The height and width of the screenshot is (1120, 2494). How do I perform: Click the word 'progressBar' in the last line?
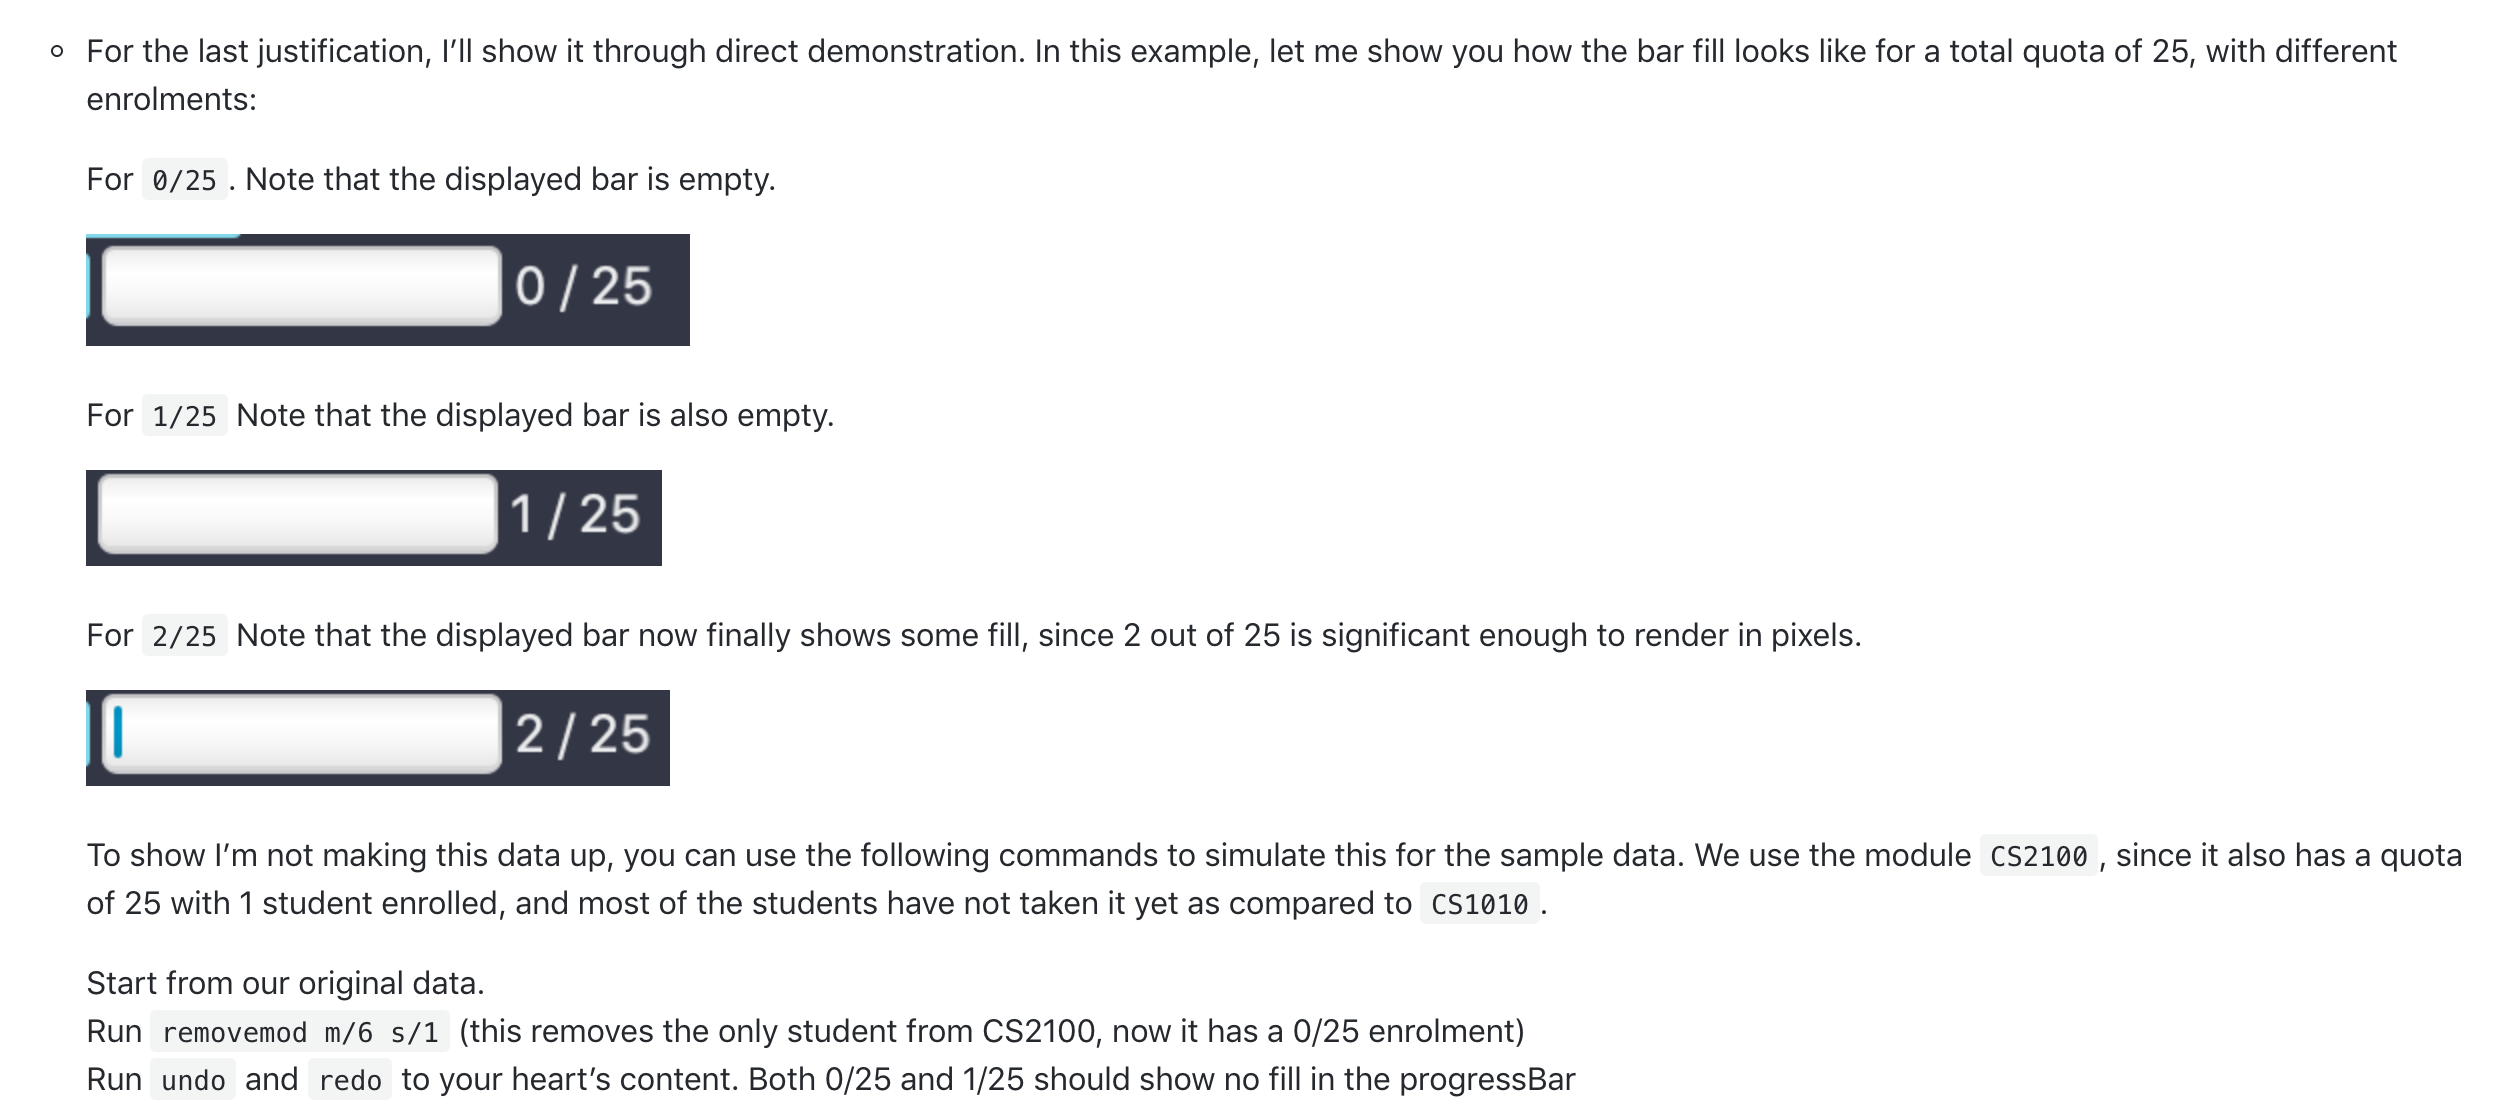[x=1488, y=1079]
